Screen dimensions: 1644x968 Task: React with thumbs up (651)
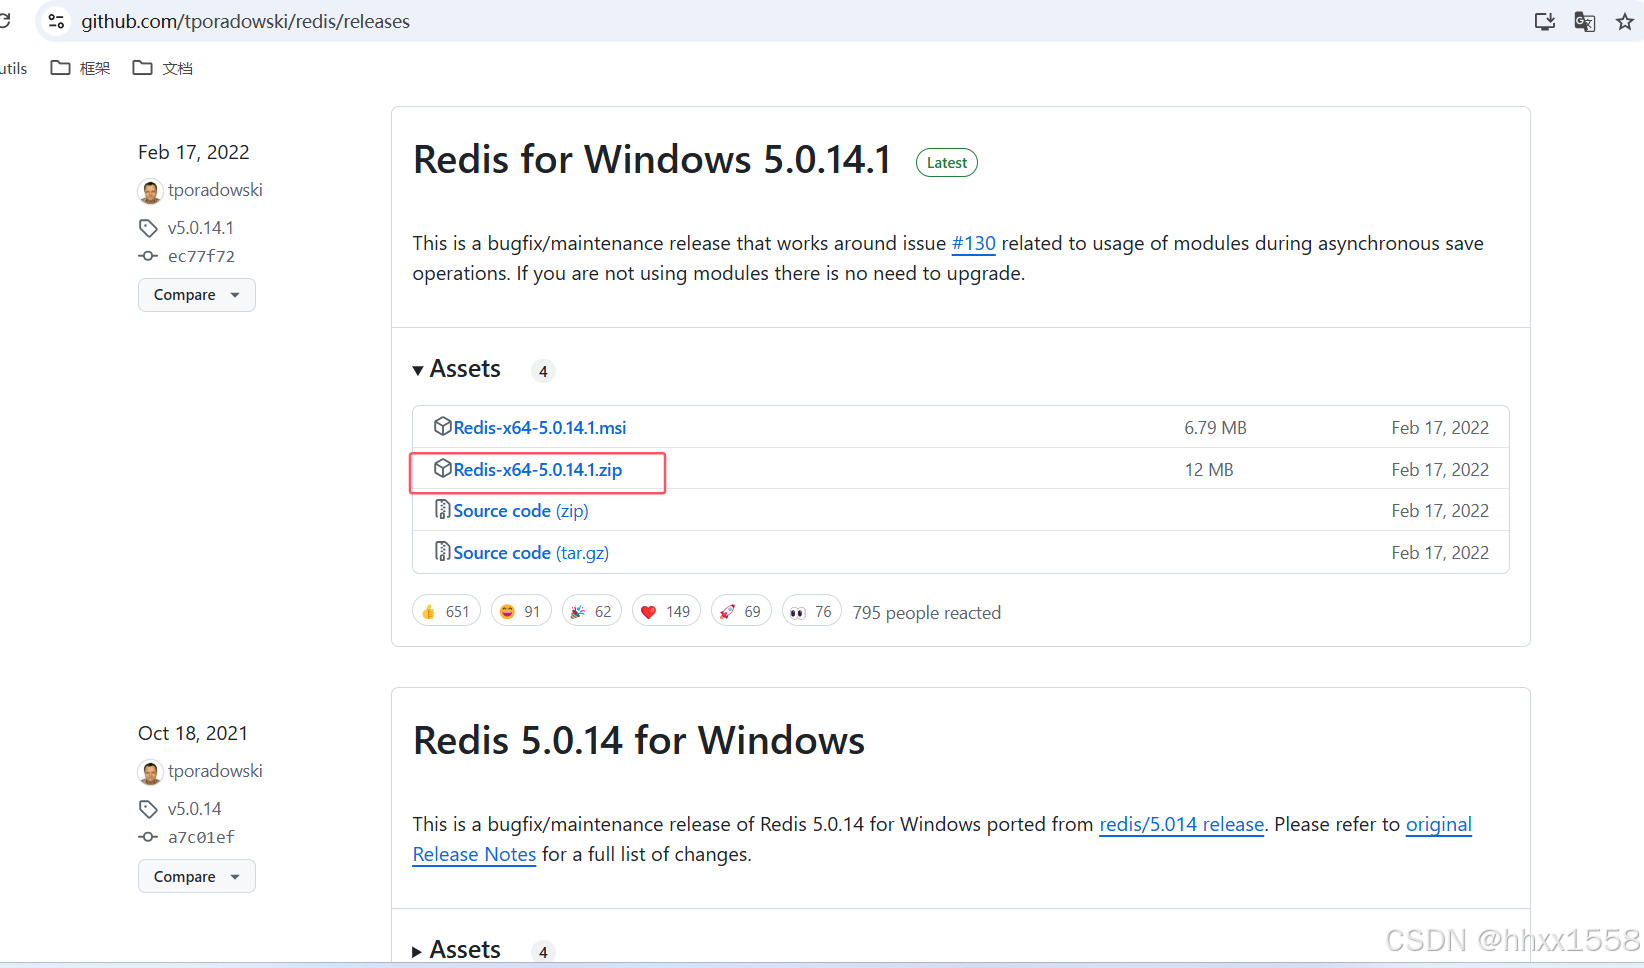pyautogui.click(x=446, y=611)
